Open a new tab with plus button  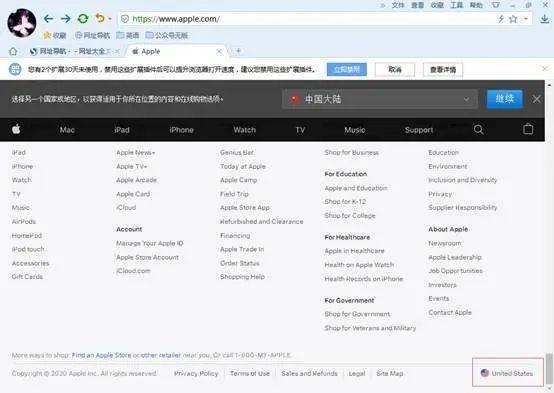click(x=238, y=51)
